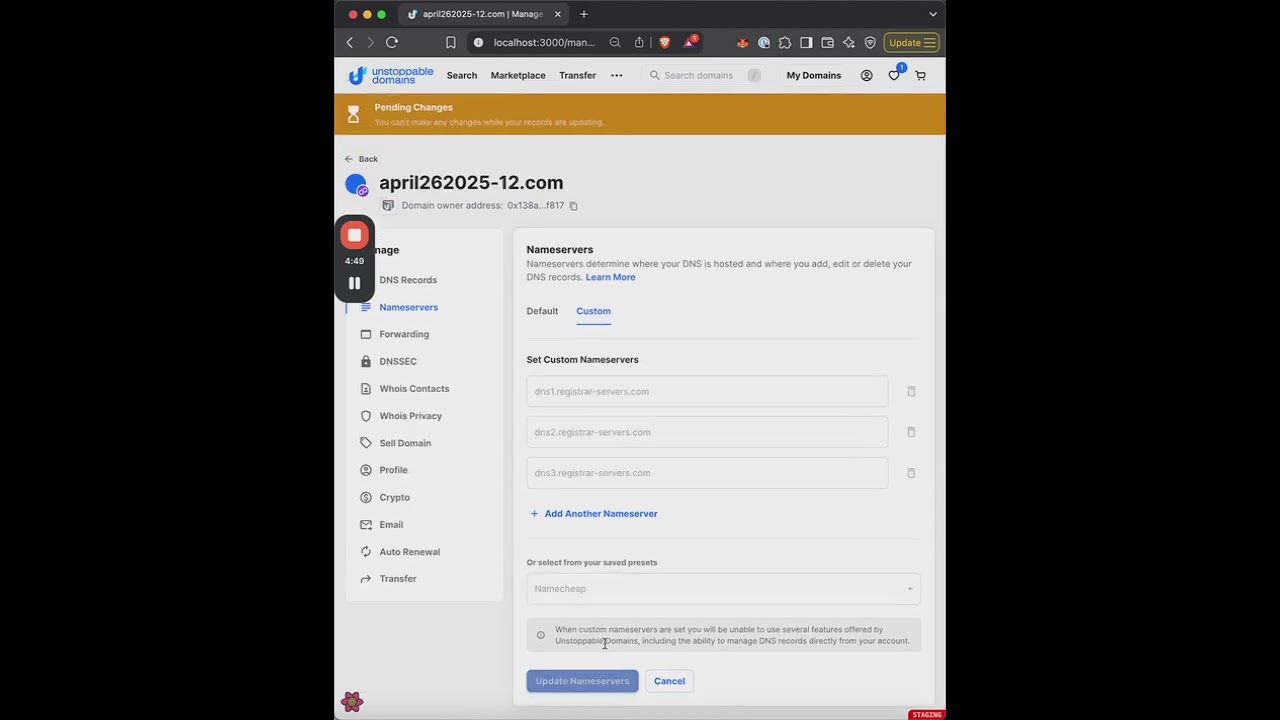Open Brave Shields lion icon
1280x720 pixels.
pos(664,42)
